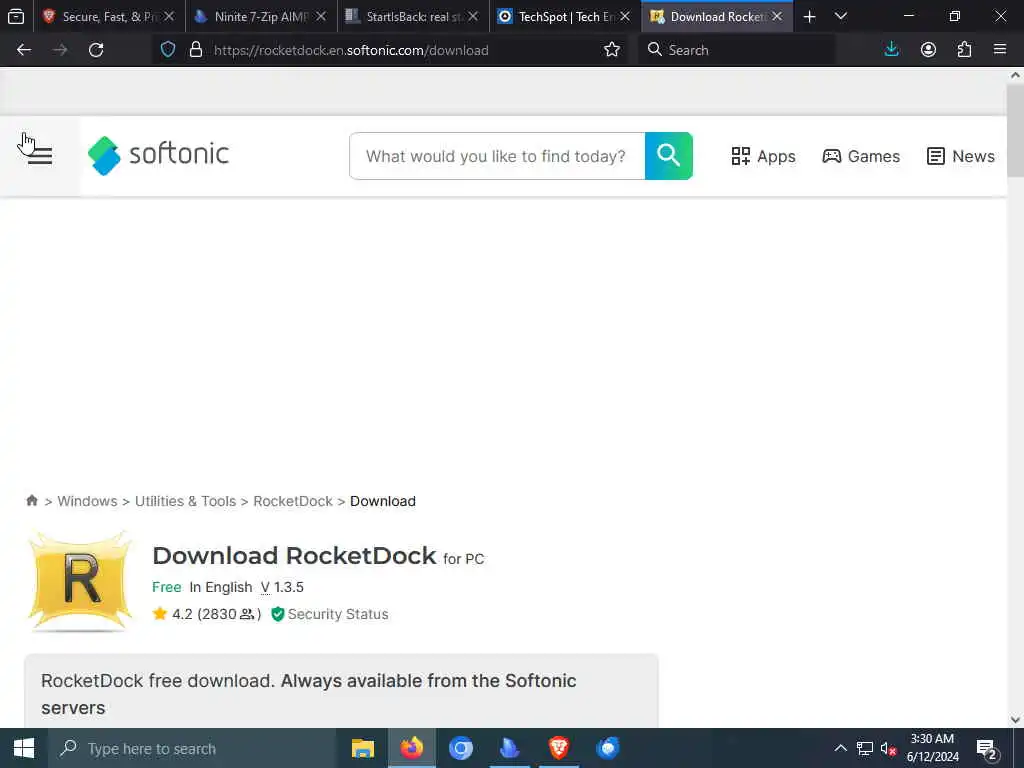Viewport: 1024px width, 768px height.
Task: Close the Download RocketDock tab
Action: click(x=776, y=16)
